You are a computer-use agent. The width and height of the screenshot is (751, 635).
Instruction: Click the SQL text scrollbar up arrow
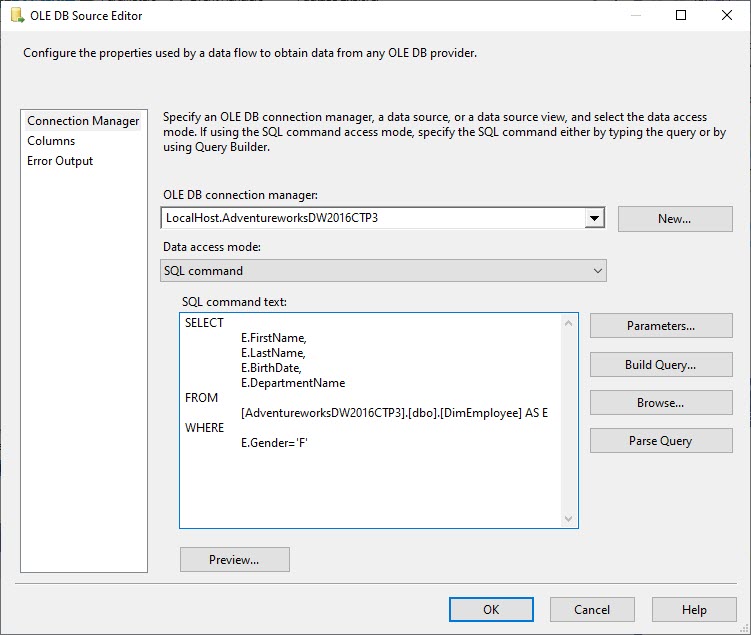pos(569,323)
